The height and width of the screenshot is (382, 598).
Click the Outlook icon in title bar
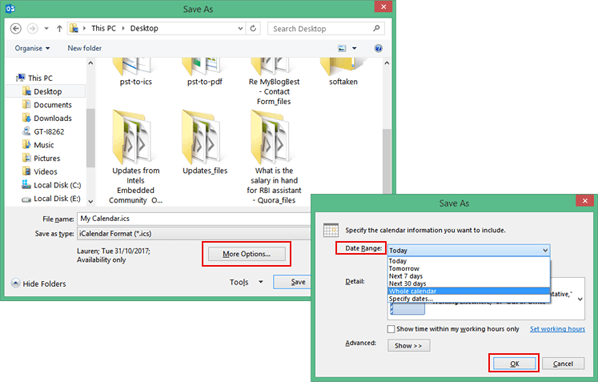[10, 8]
